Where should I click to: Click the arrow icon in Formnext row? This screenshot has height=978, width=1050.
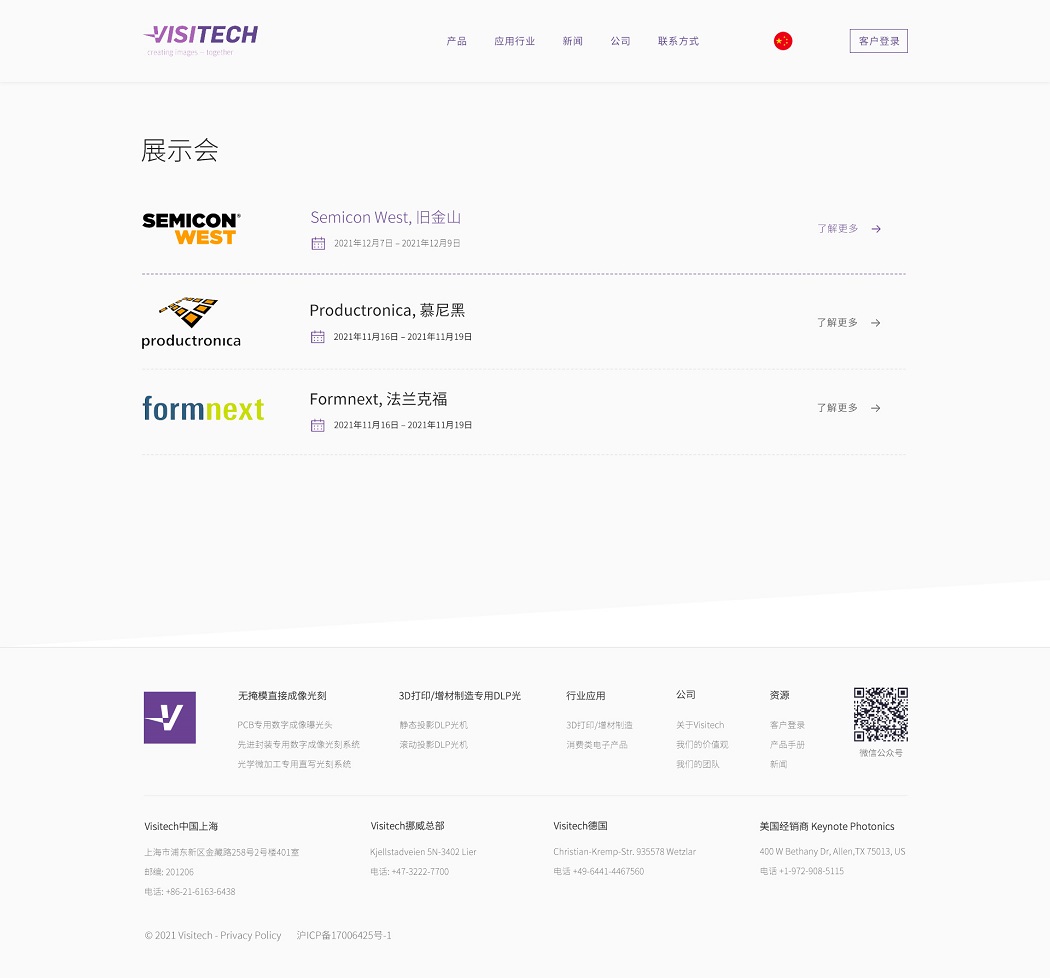click(x=876, y=408)
